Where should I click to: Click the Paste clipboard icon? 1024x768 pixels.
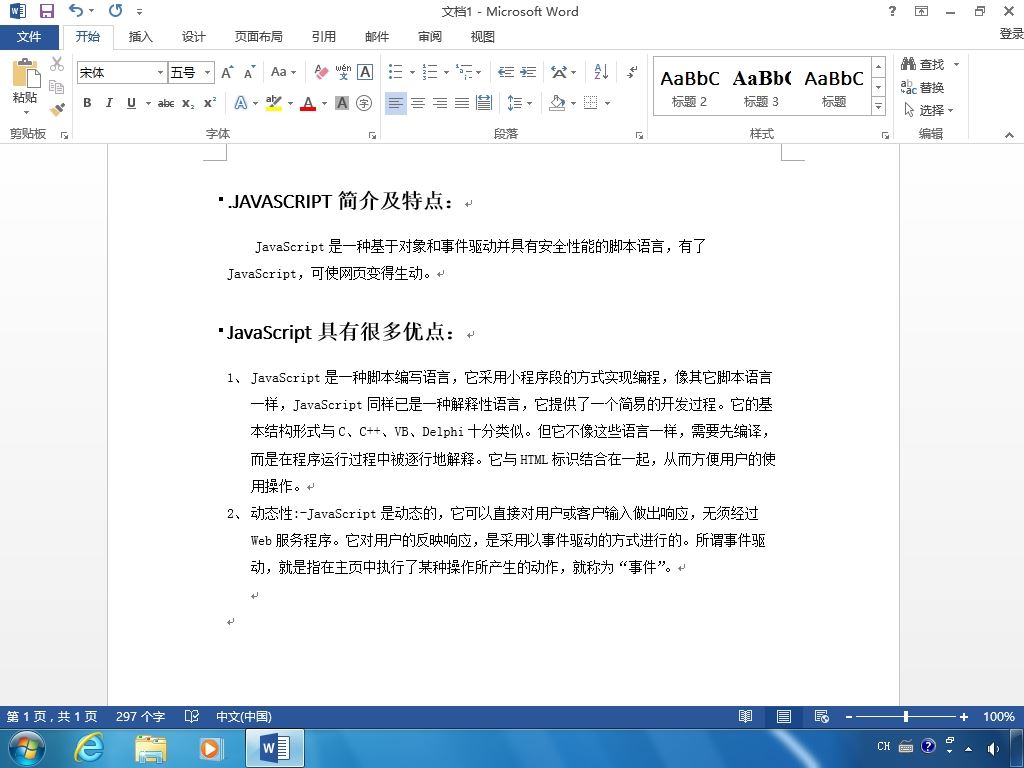click(x=25, y=73)
